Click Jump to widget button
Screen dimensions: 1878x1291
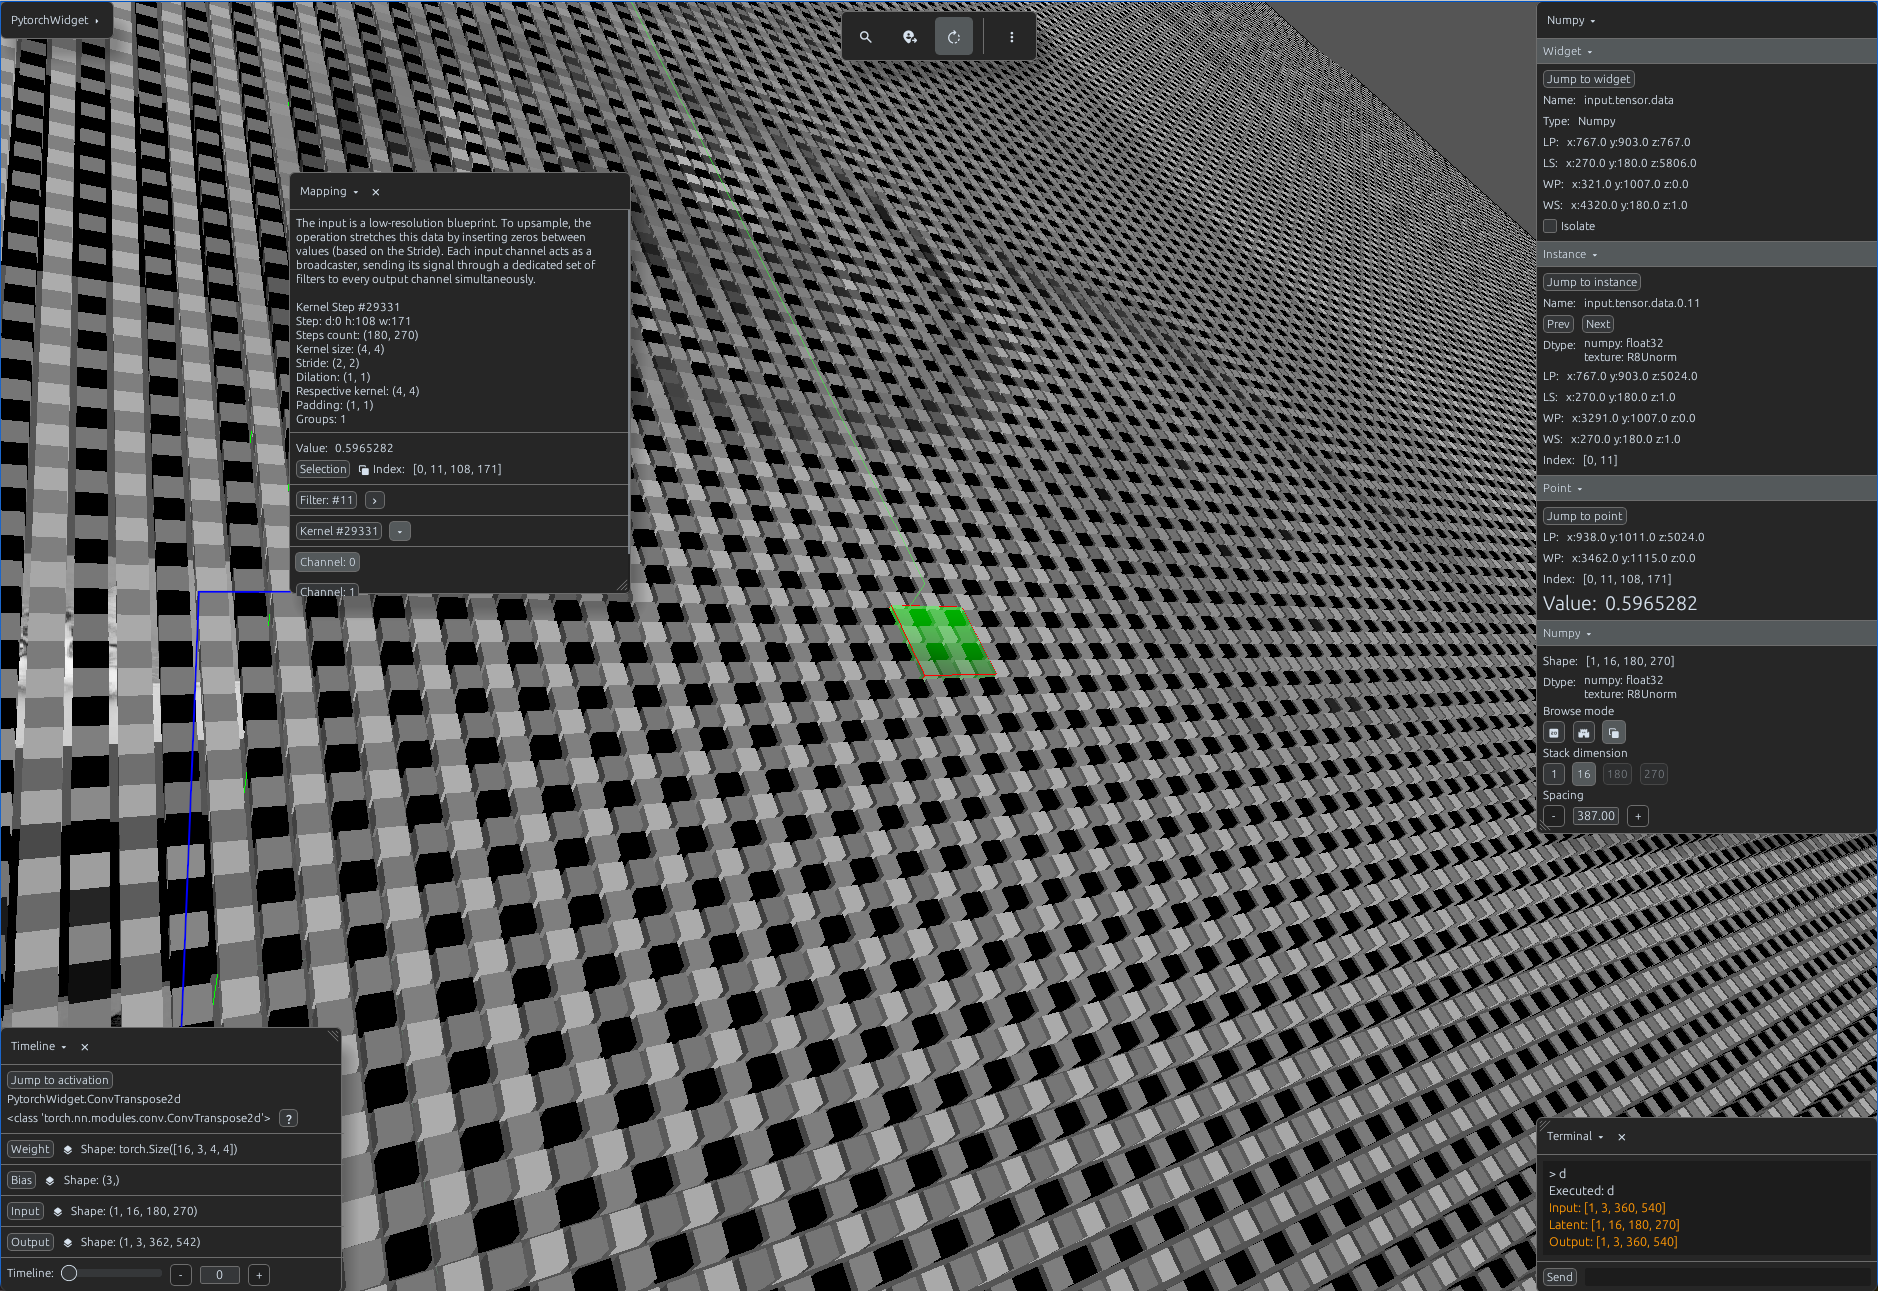click(1588, 79)
